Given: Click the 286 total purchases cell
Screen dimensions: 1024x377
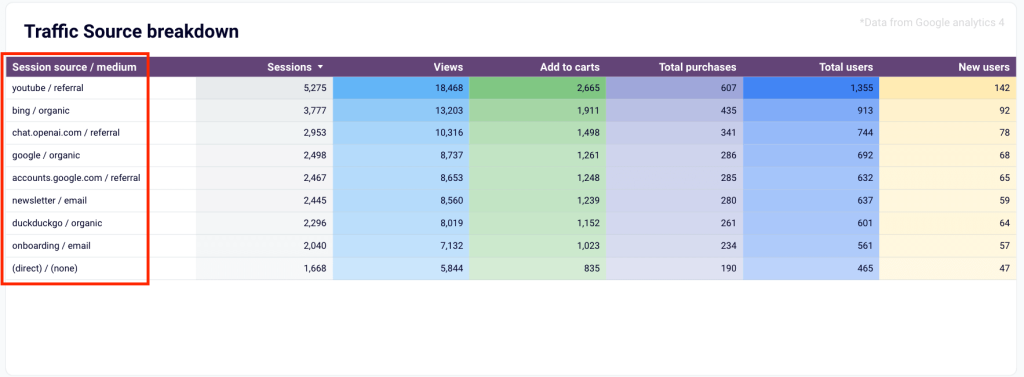Looking at the screenshot, I should (x=675, y=156).
